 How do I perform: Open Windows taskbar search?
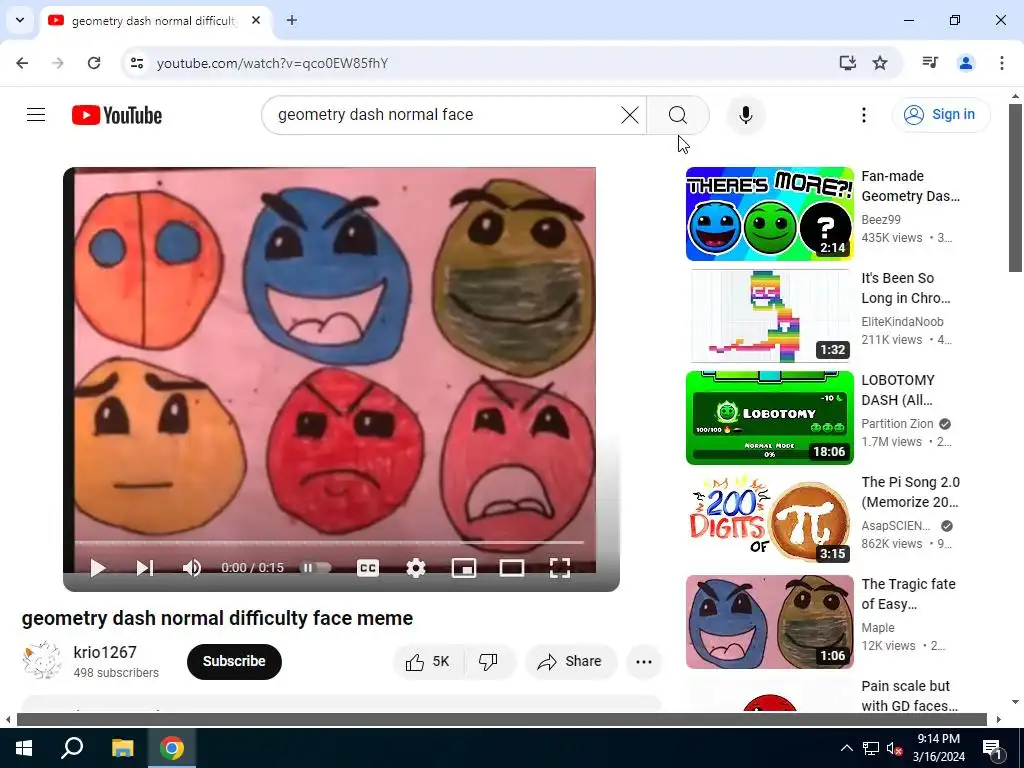(x=72, y=748)
